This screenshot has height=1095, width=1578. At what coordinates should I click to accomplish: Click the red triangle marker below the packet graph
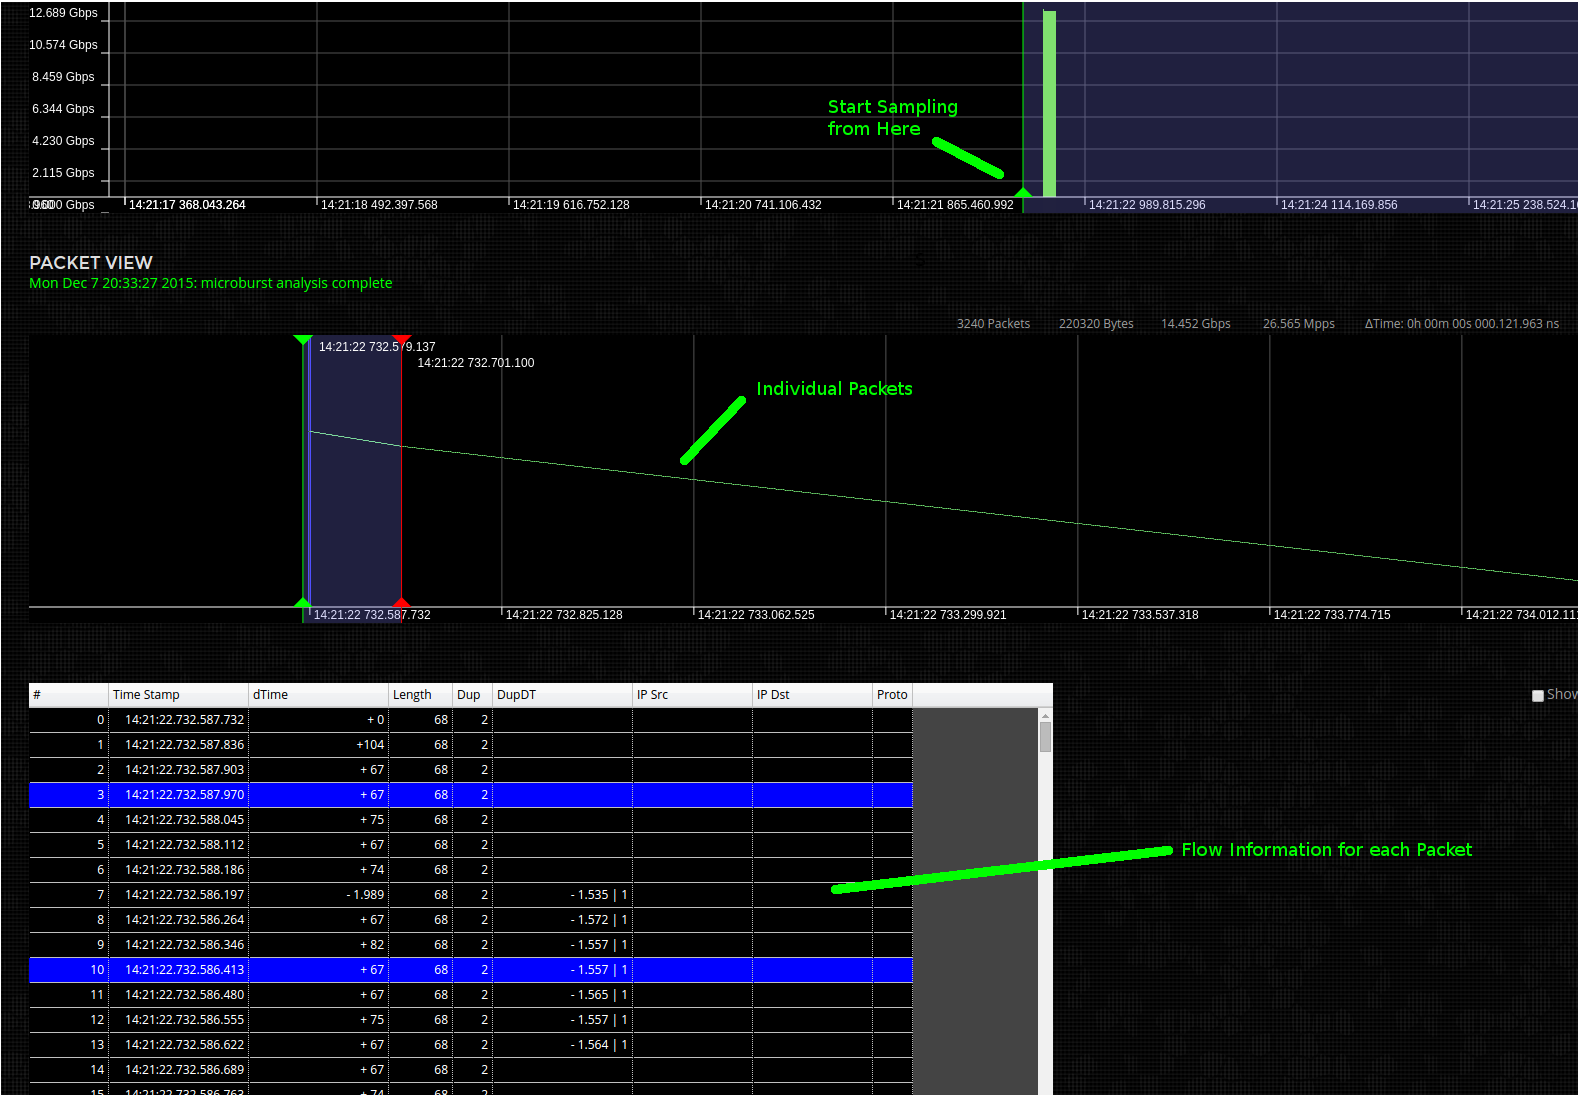[x=401, y=602]
